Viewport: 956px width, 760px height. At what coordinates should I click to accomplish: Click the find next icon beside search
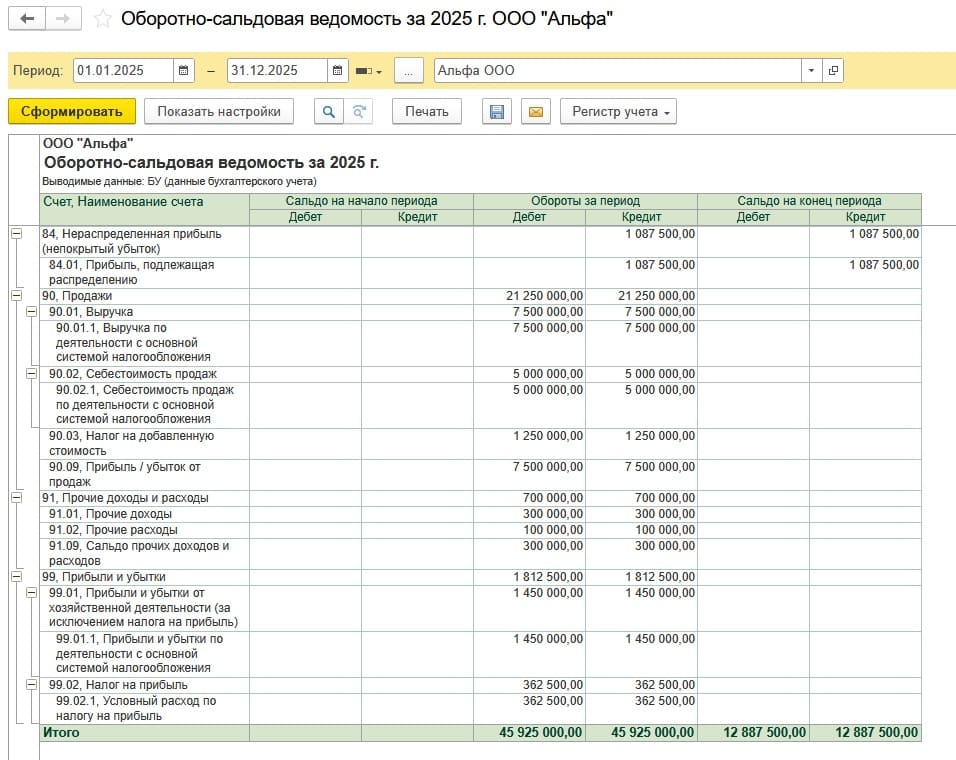coord(358,112)
